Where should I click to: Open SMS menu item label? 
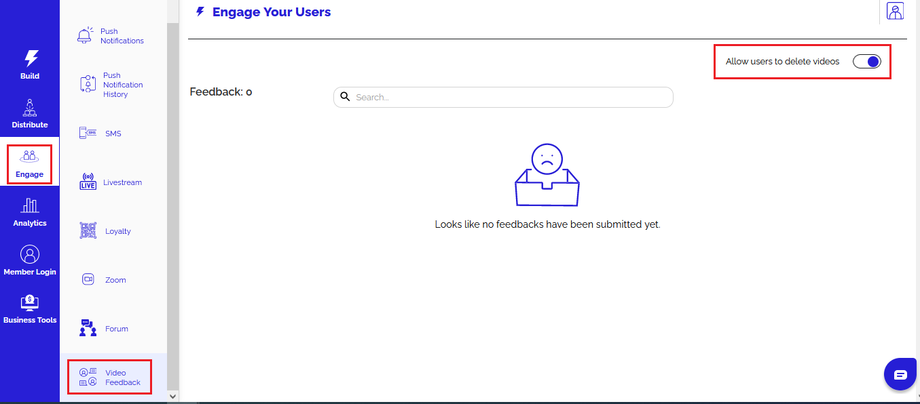click(113, 134)
